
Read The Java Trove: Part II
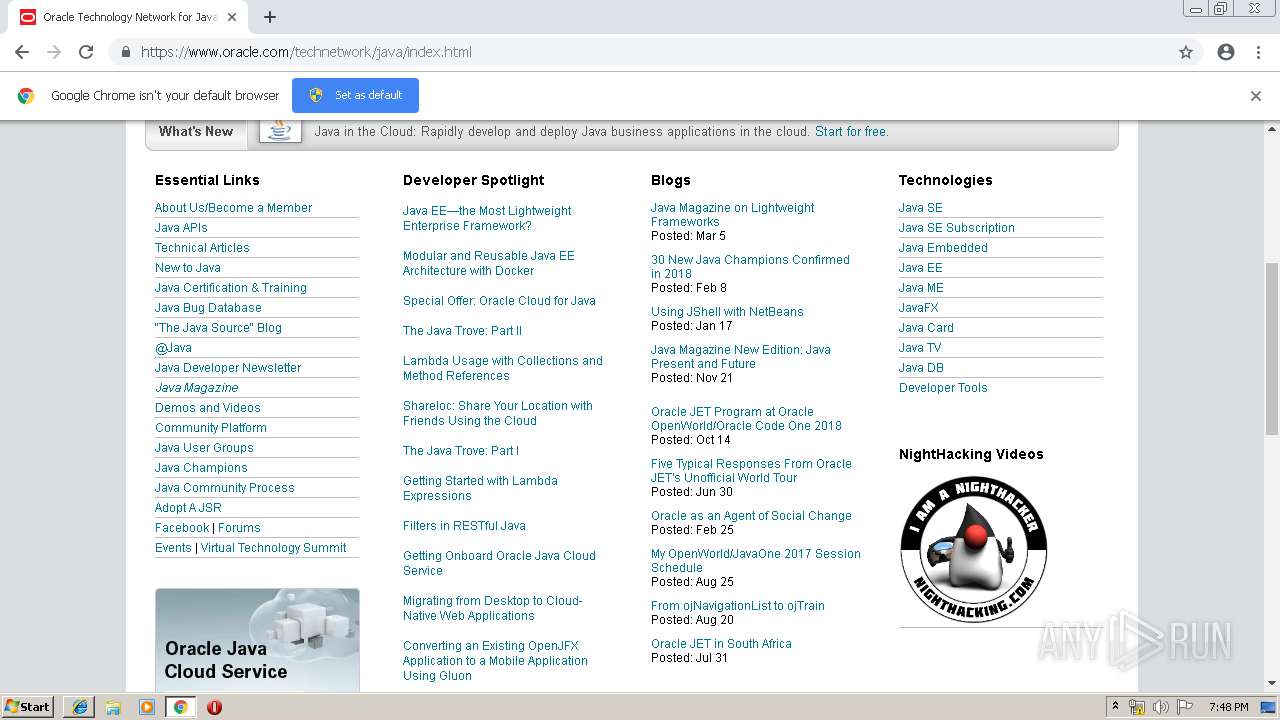[462, 331]
